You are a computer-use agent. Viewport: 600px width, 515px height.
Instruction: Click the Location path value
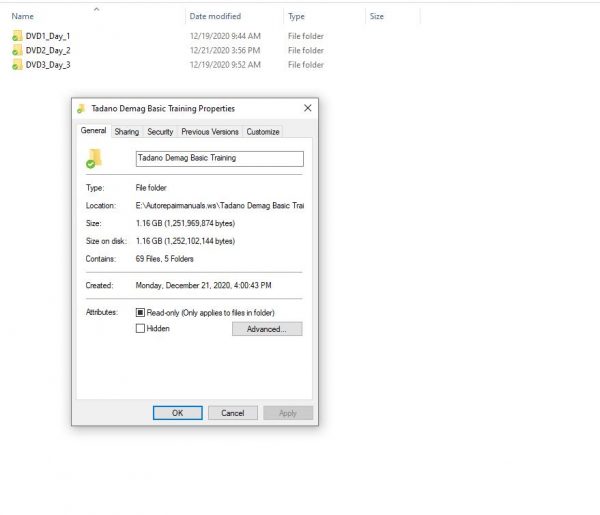(x=220, y=205)
